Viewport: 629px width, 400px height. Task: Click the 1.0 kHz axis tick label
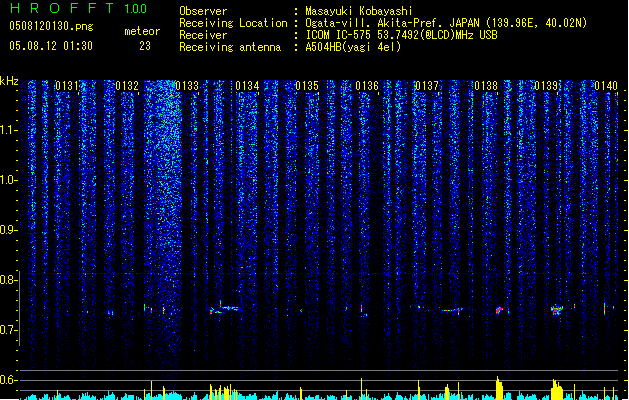point(8,180)
